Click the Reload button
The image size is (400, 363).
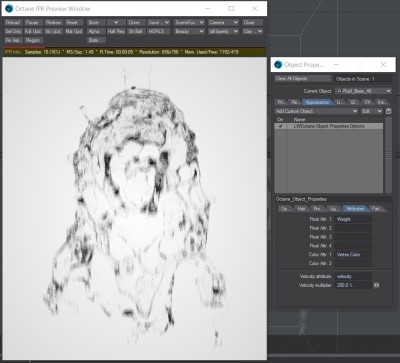pos(13,22)
